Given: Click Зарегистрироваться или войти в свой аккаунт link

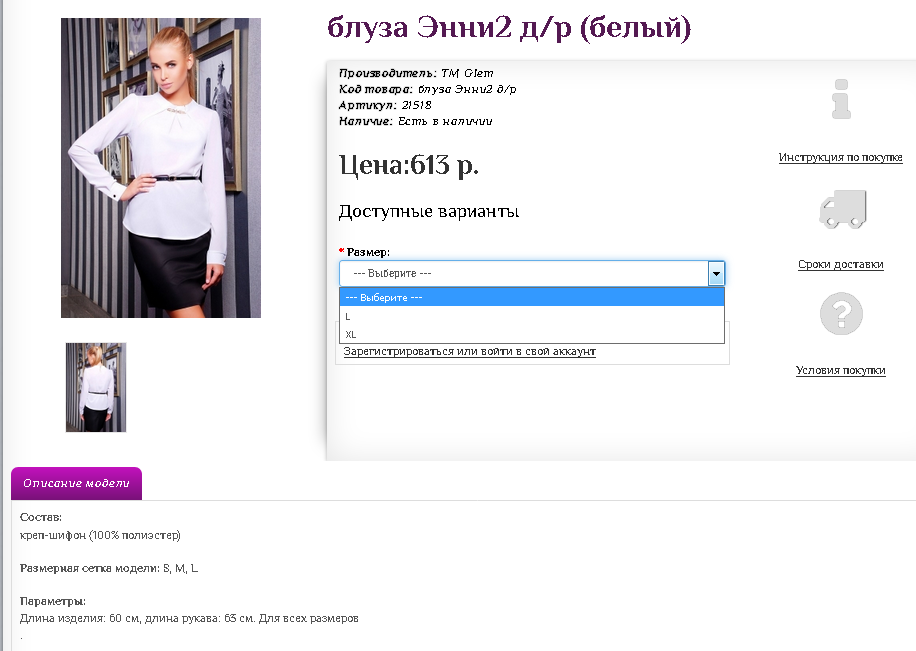Looking at the screenshot, I should [470, 351].
